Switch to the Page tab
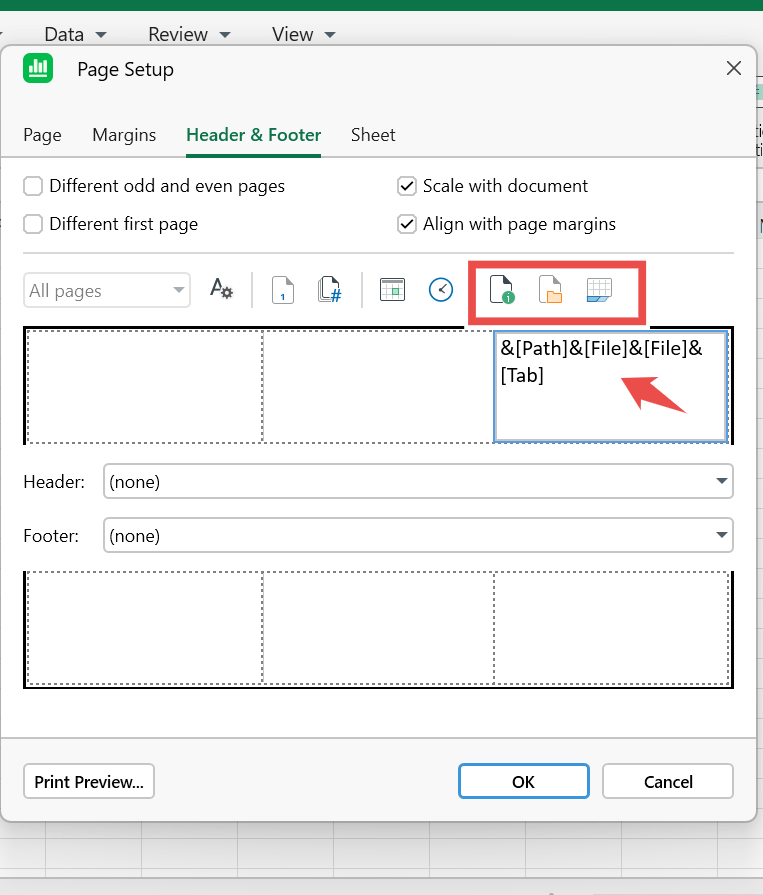The height and width of the screenshot is (895, 763). (x=42, y=135)
